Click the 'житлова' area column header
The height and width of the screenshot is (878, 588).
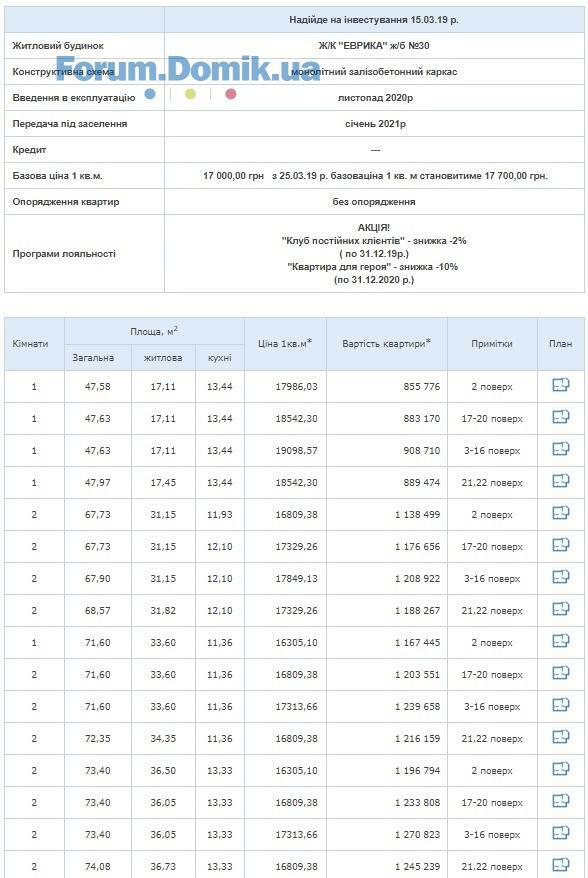pos(163,357)
